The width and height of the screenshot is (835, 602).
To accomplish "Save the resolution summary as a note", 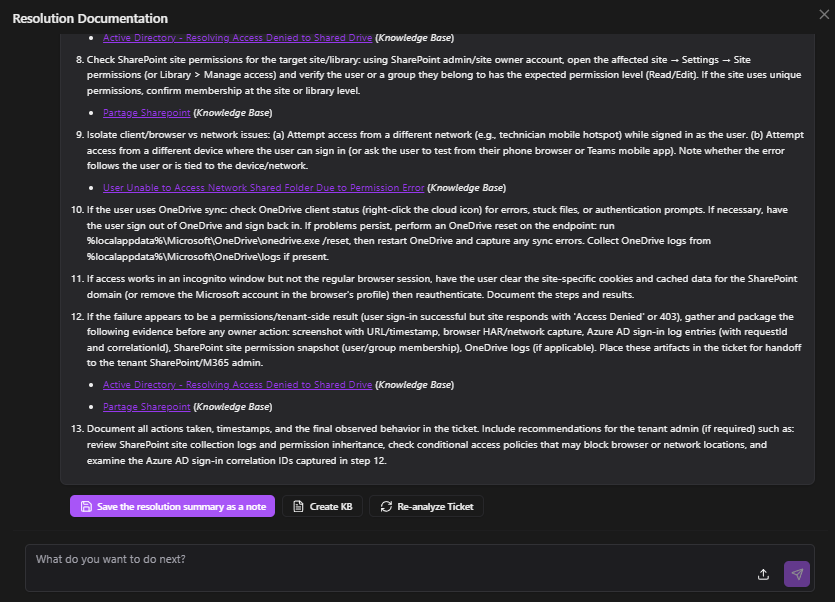I will [173, 507].
